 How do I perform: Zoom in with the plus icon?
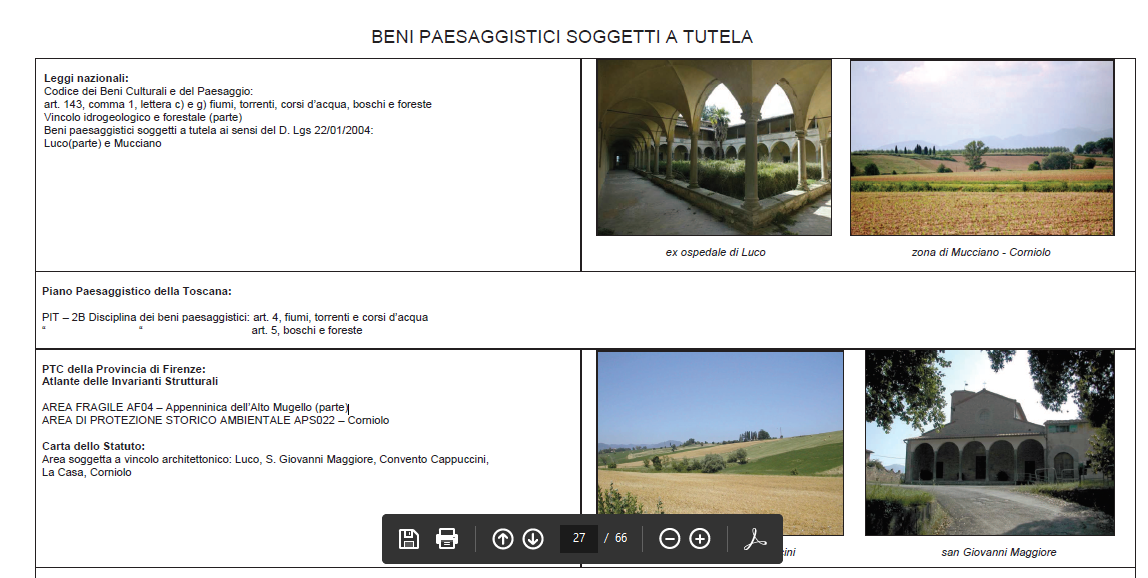(x=700, y=539)
